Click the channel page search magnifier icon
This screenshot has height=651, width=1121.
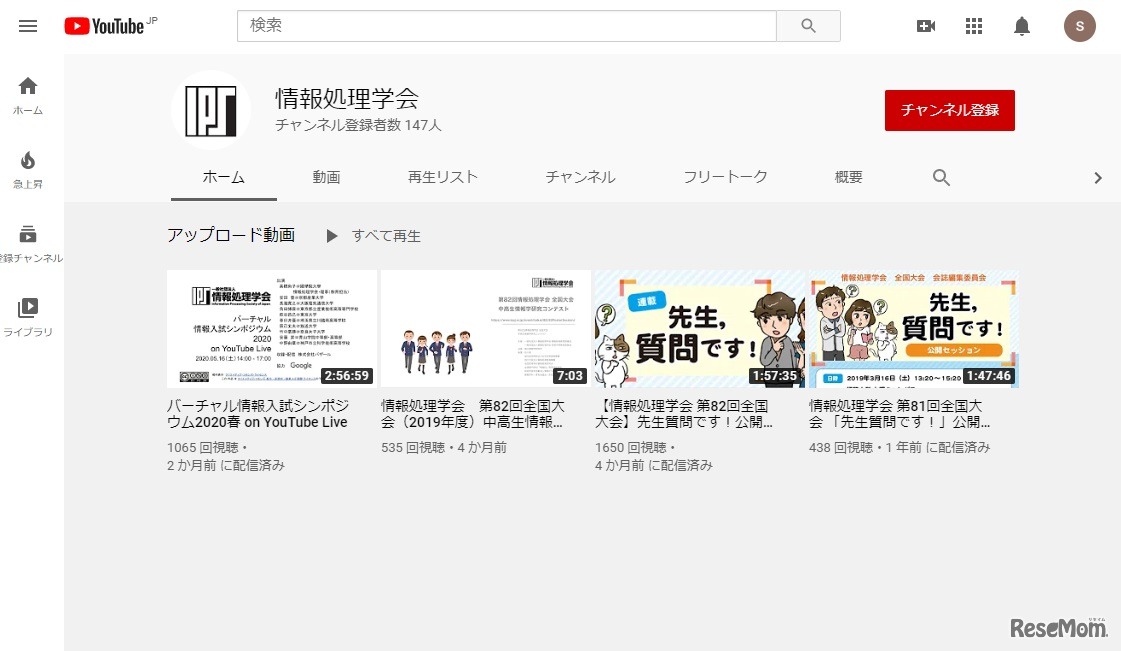[x=940, y=177]
